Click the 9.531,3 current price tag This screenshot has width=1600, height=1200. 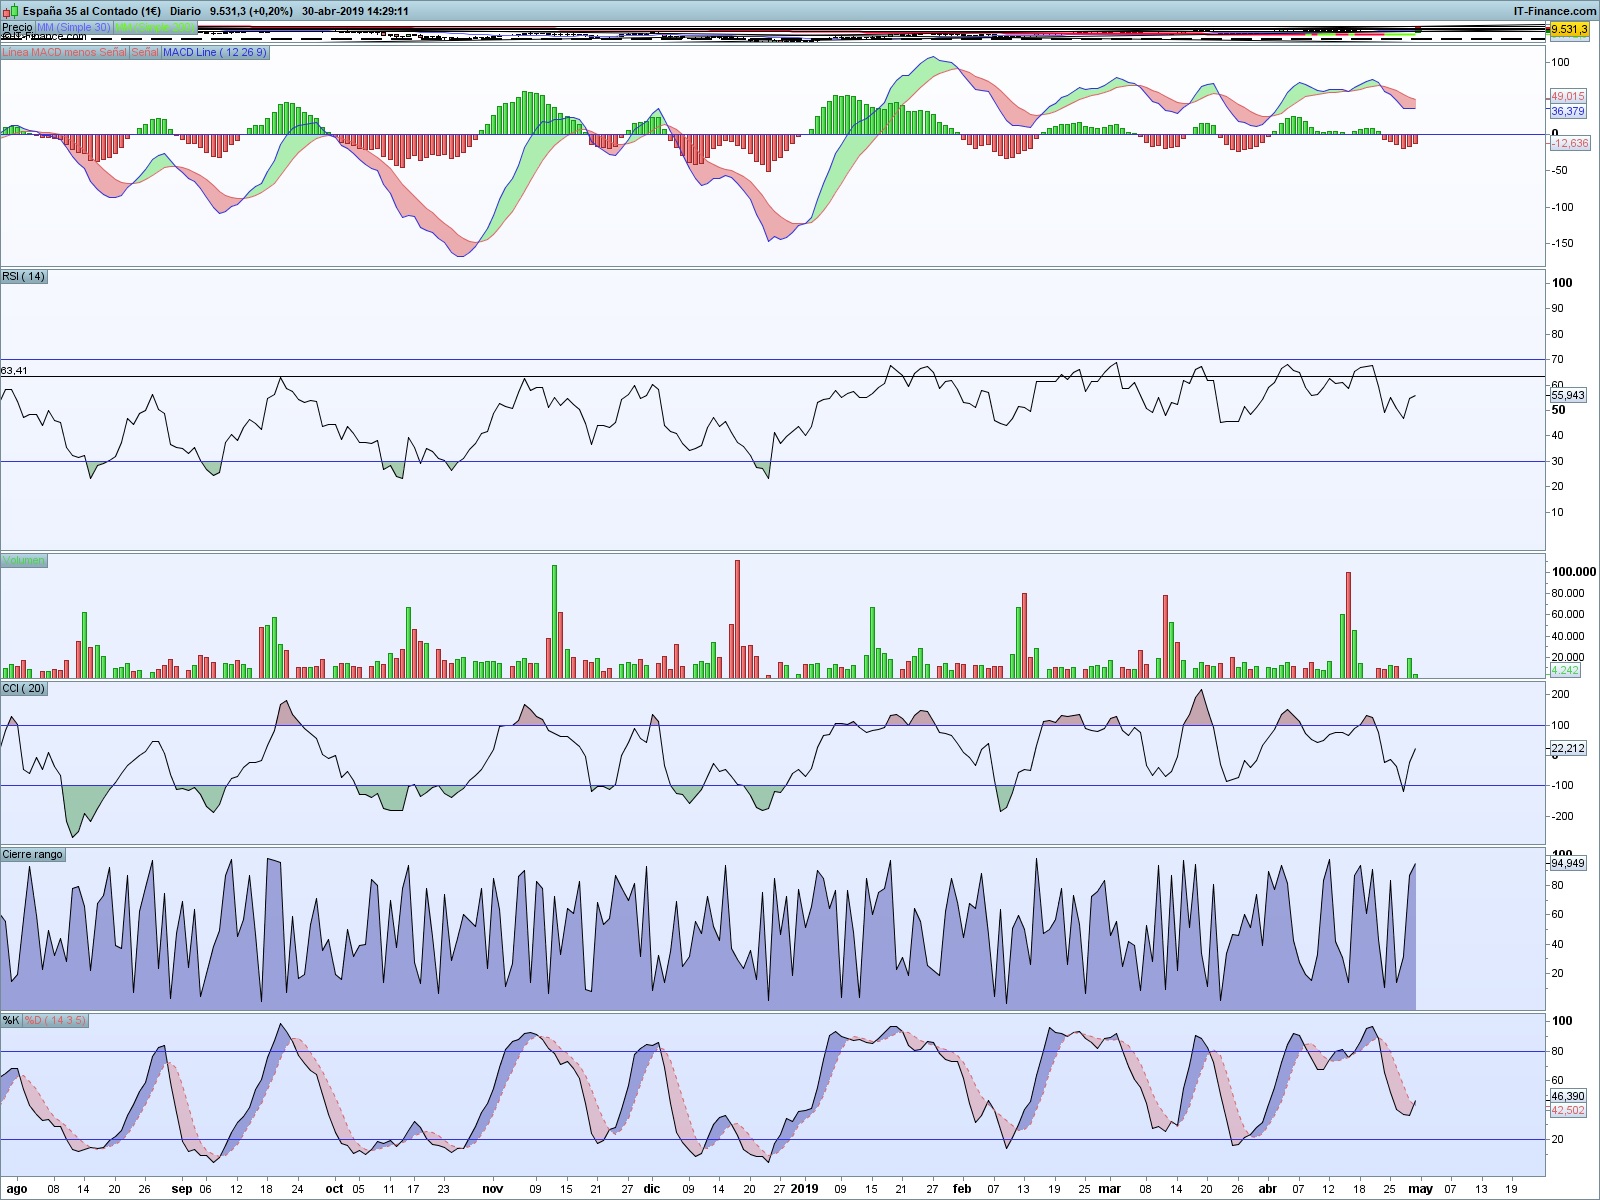tap(1568, 30)
